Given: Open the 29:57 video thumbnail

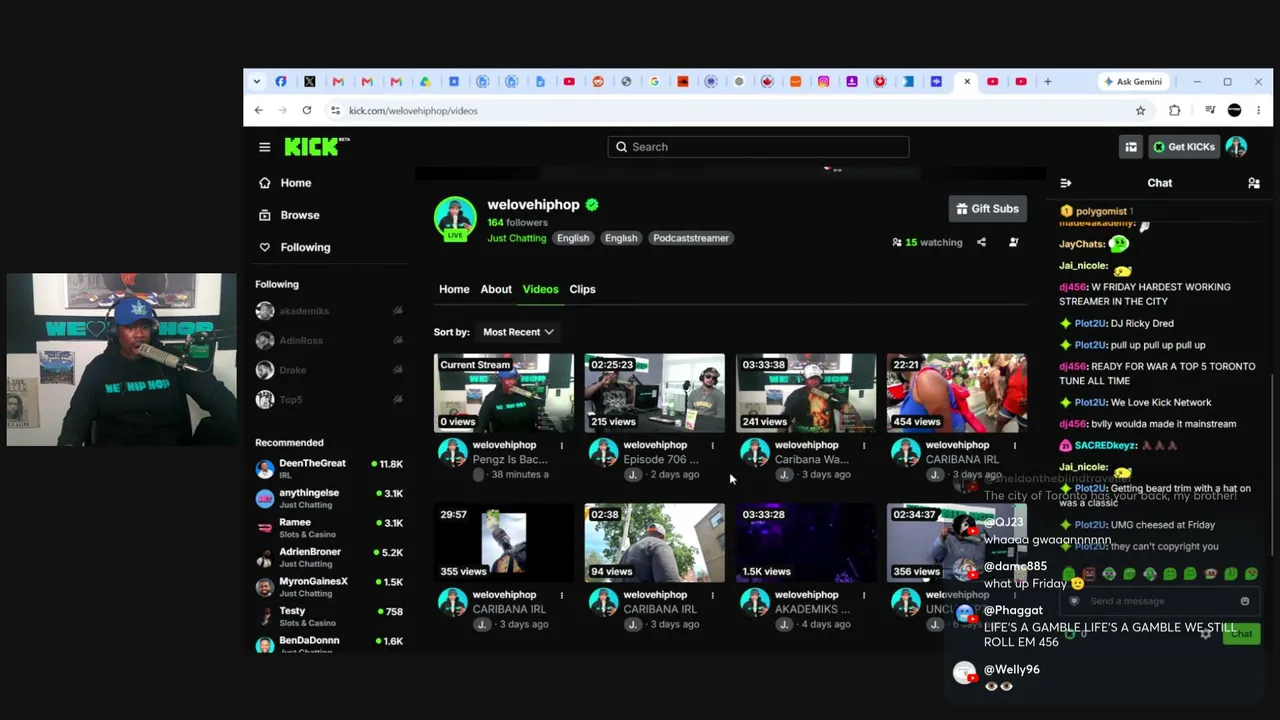Looking at the screenshot, I should [504, 543].
